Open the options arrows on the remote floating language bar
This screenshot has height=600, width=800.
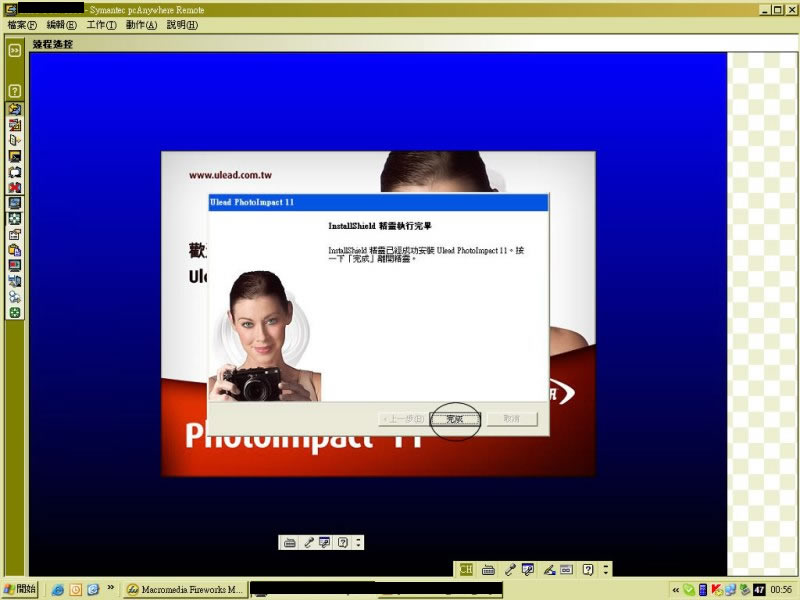(358, 542)
